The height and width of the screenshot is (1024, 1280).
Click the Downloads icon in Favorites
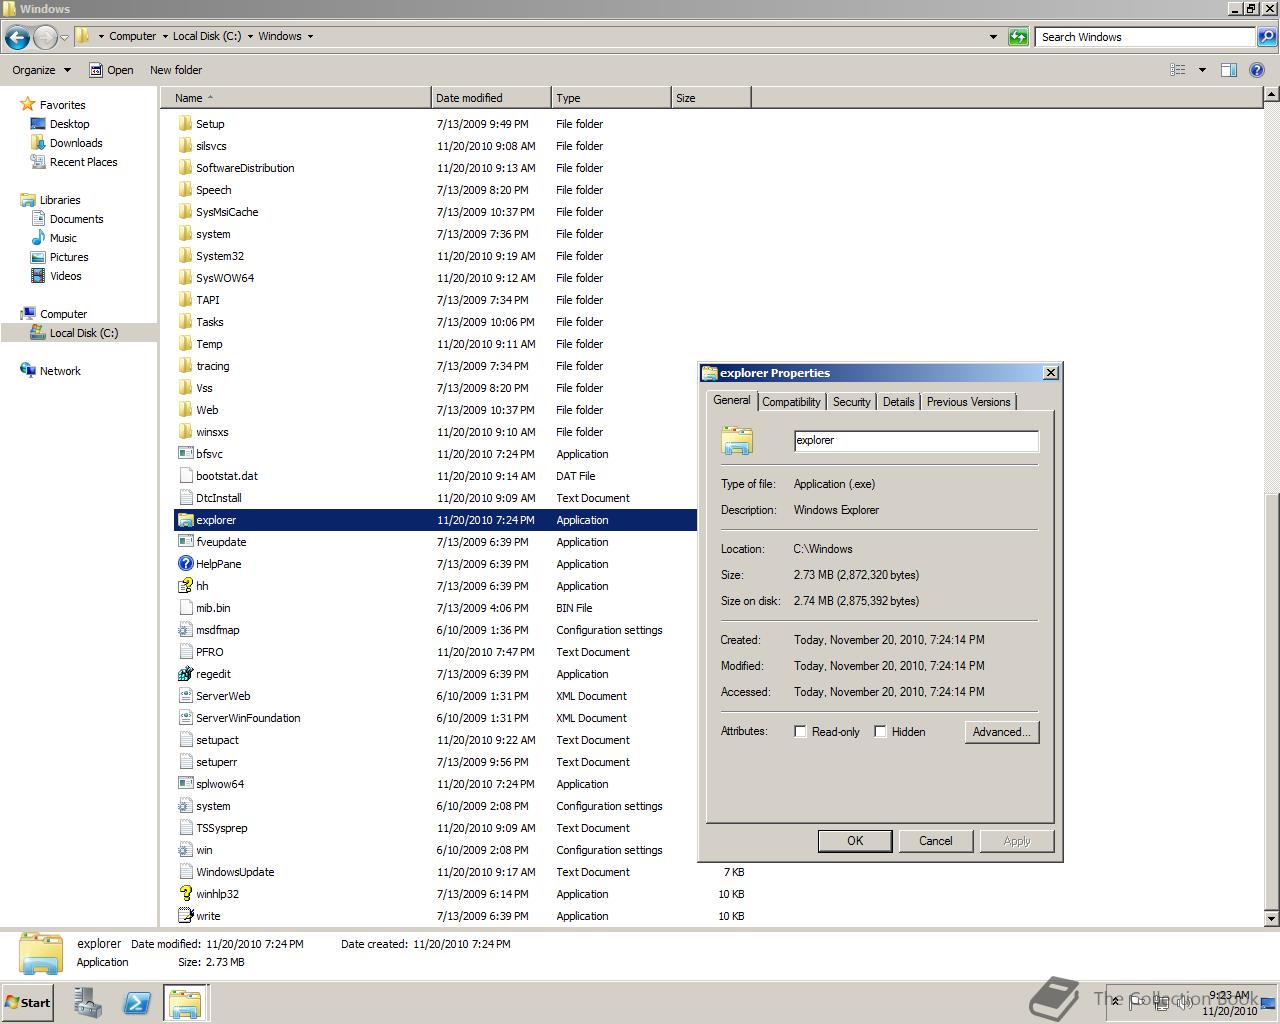(38, 143)
